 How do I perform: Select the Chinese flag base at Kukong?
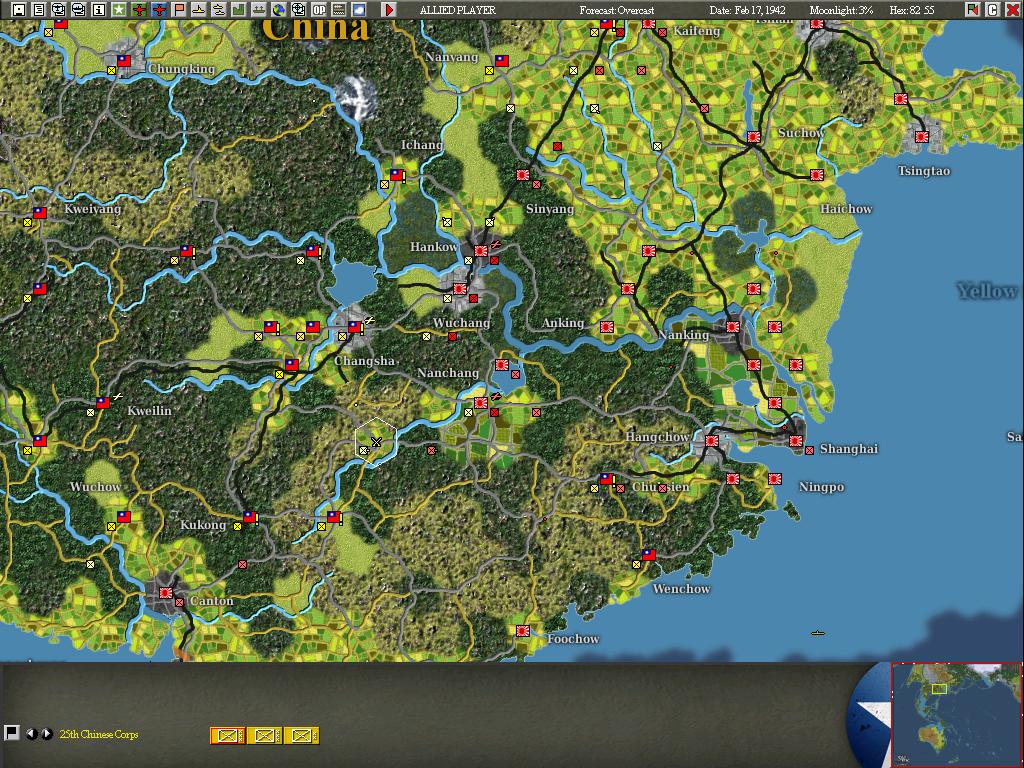coord(249,517)
